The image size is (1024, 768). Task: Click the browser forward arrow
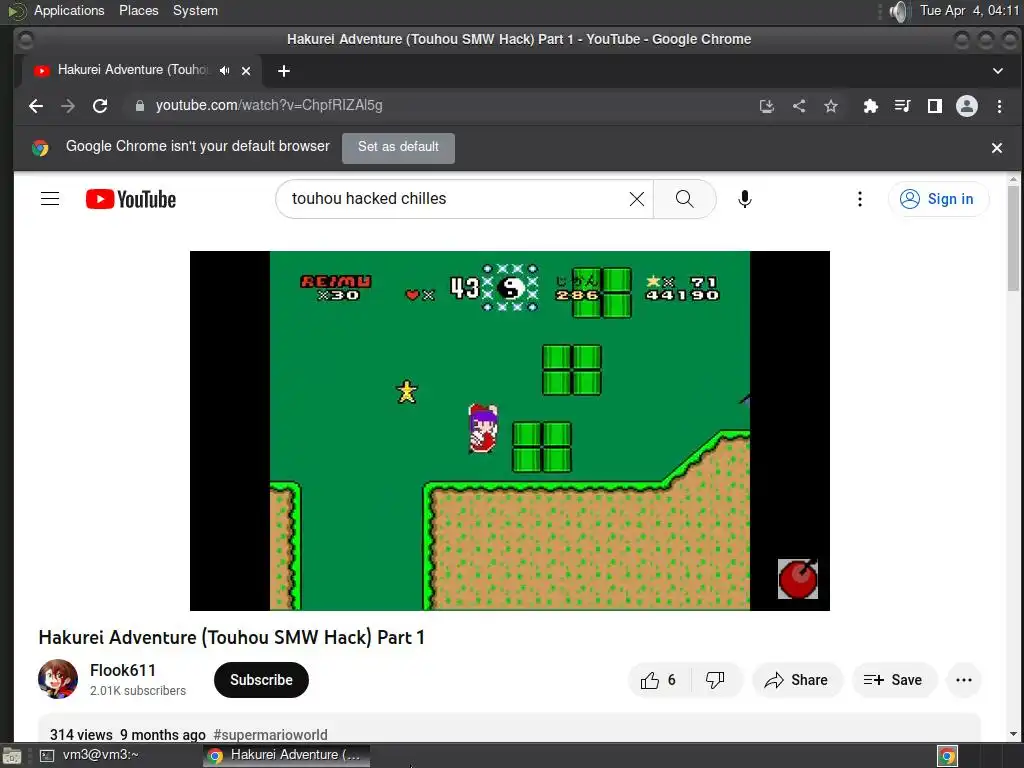tap(68, 106)
